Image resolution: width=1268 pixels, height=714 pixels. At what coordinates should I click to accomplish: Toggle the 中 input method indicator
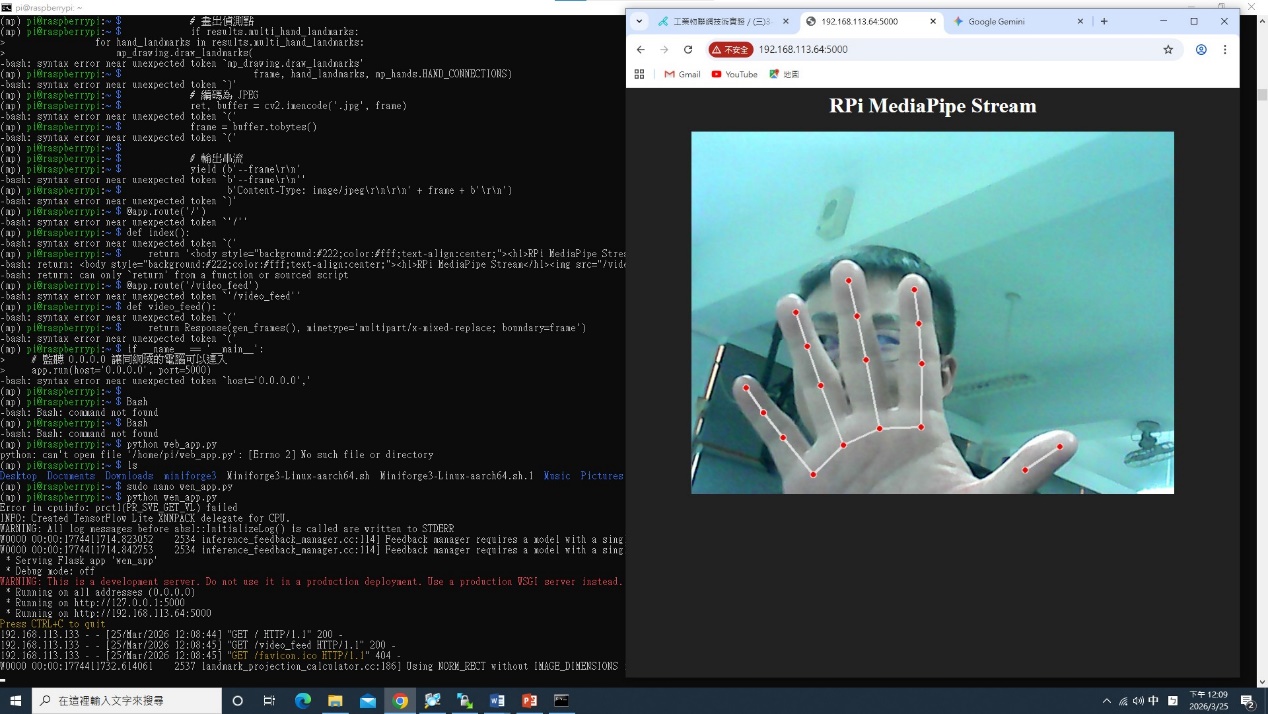1154,701
